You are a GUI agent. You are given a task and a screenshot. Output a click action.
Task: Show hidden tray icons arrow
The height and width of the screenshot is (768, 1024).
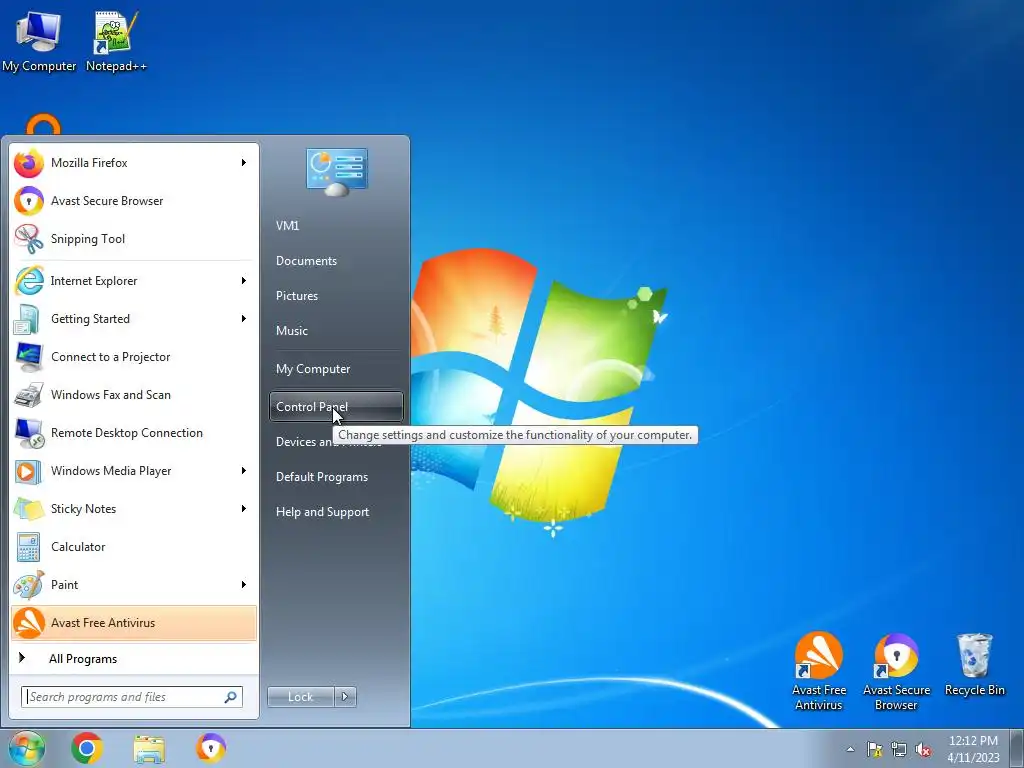tap(850, 749)
